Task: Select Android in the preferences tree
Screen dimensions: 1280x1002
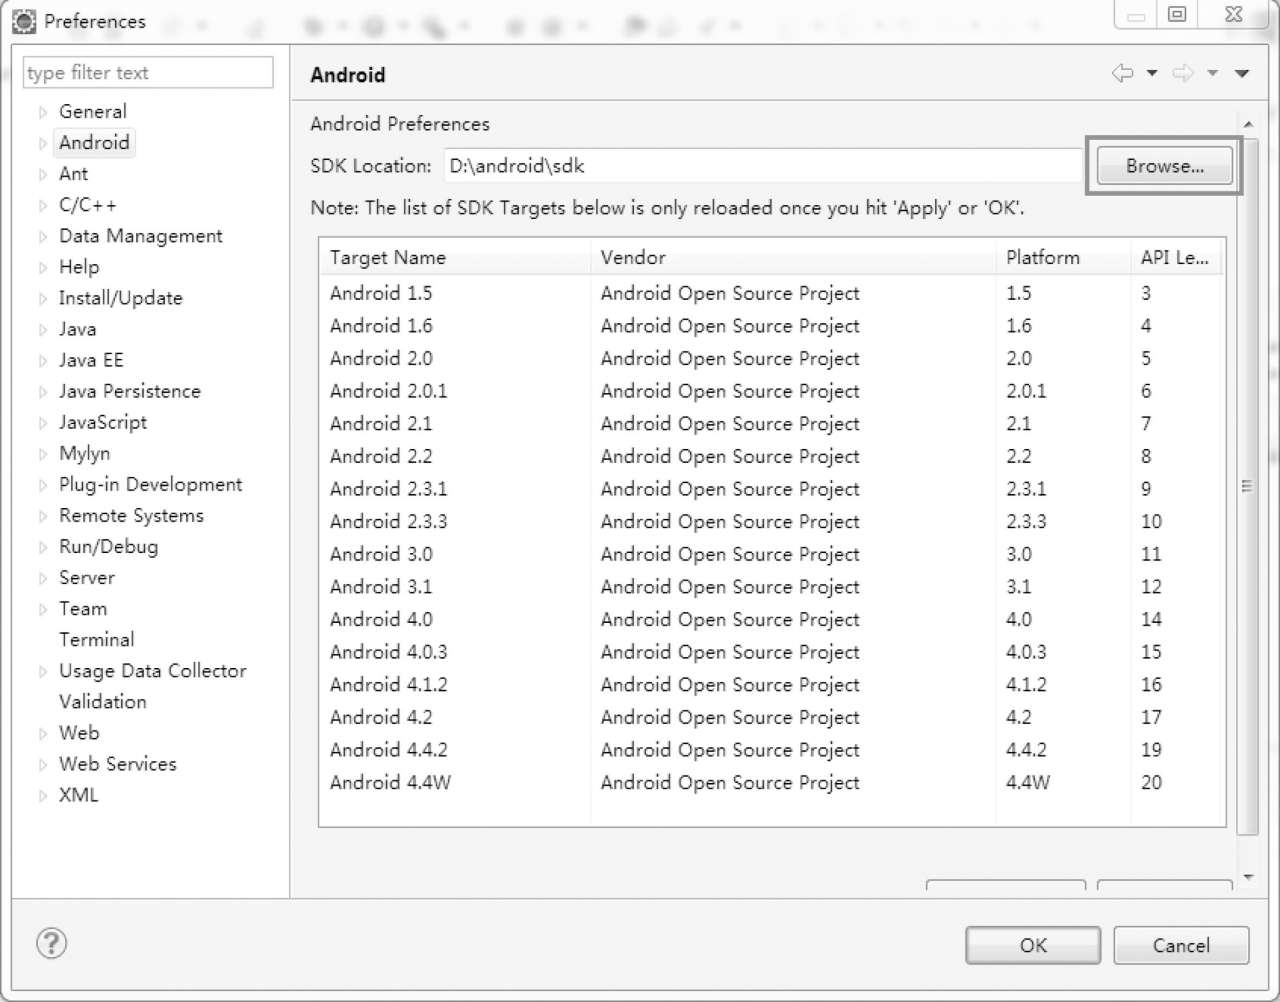Action: point(94,142)
